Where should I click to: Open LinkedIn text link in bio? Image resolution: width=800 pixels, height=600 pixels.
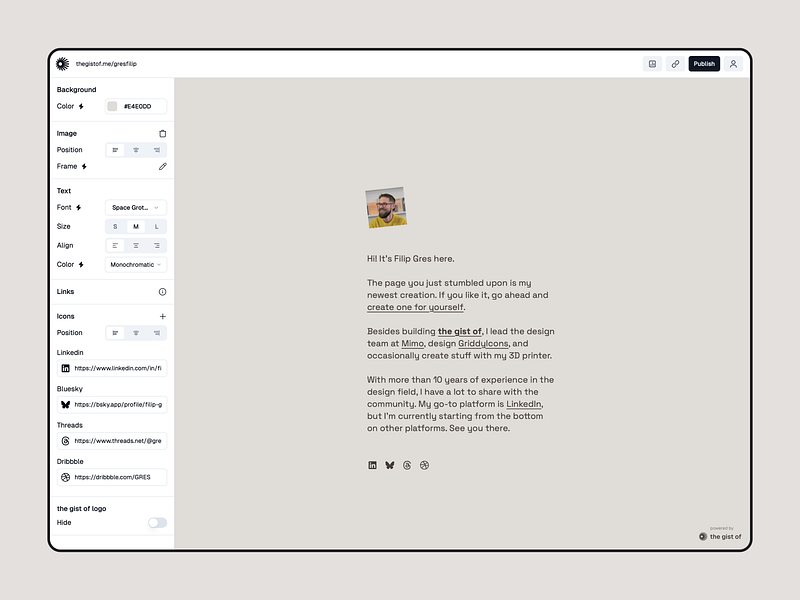[x=523, y=404]
